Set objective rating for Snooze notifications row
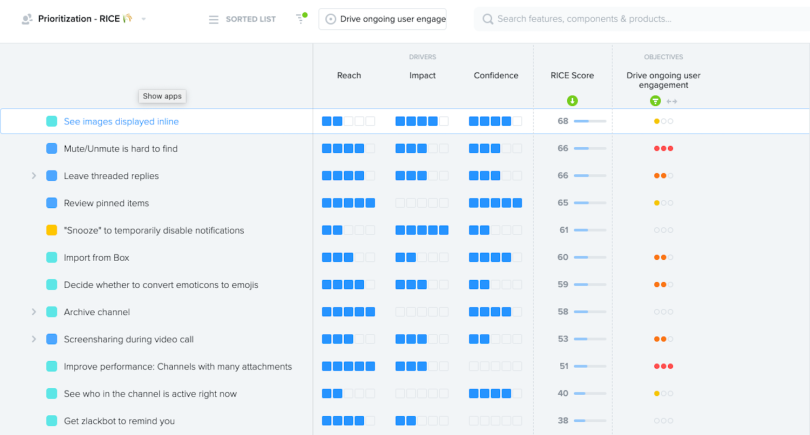 tap(663, 230)
